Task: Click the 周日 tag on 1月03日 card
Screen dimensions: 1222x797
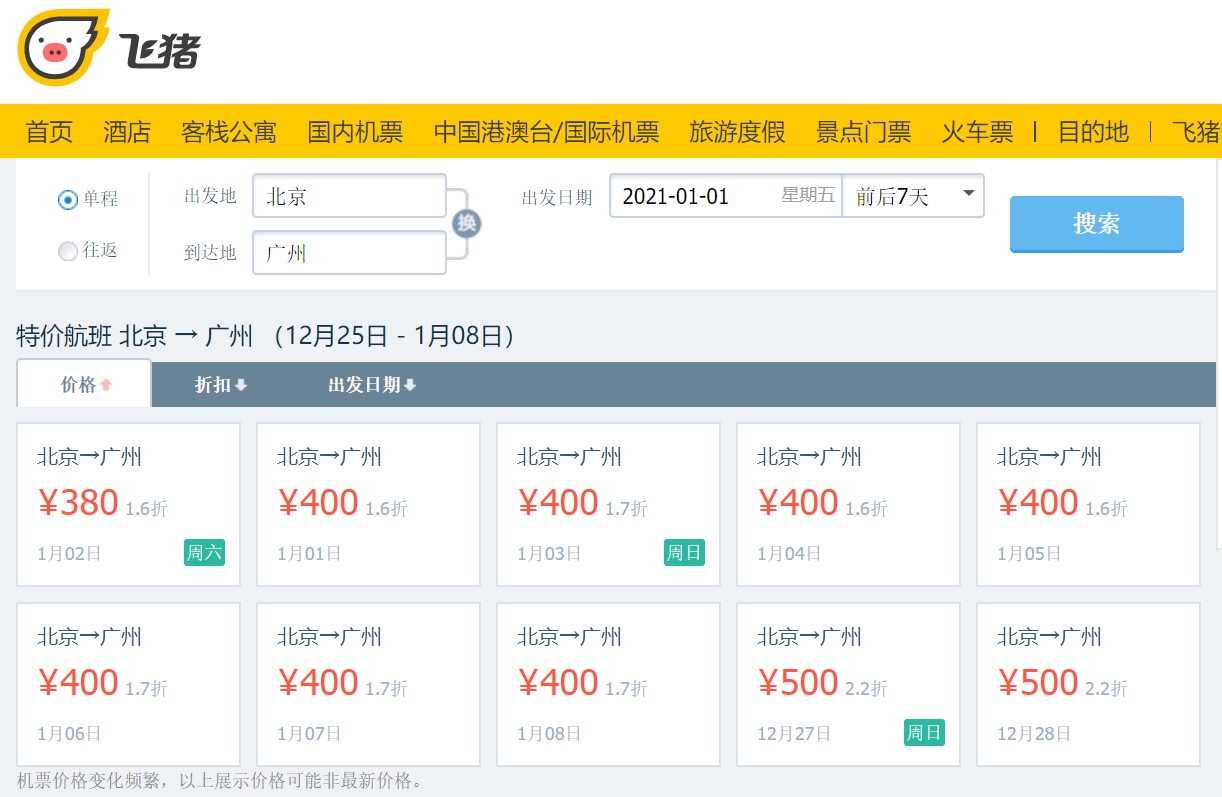Action: 684,552
